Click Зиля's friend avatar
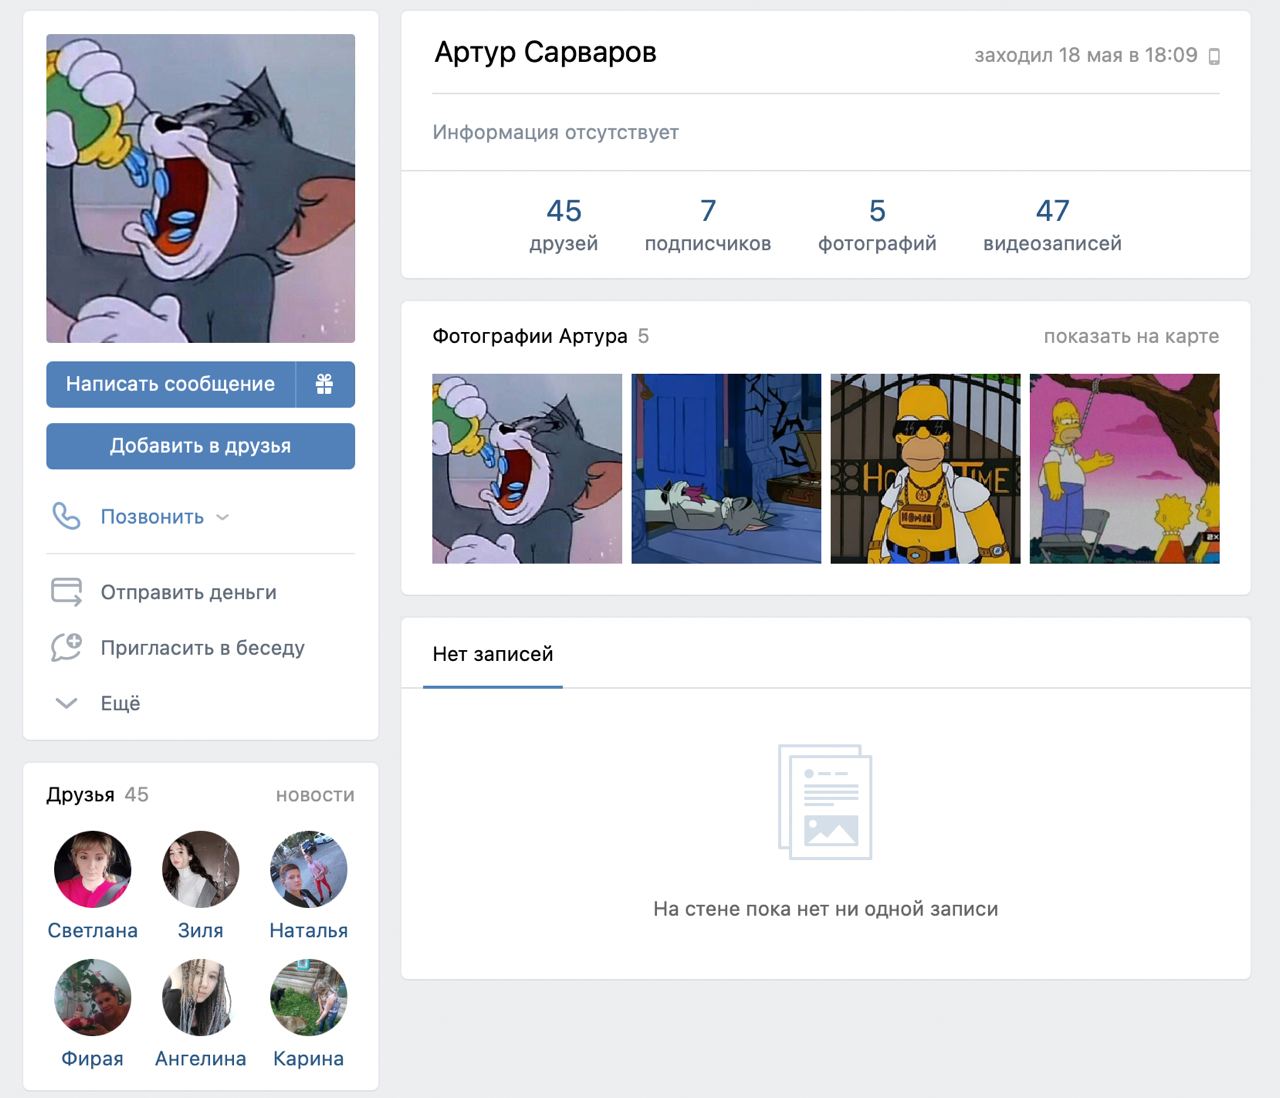Viewport: 1280px width, 1098px height. pyautogui.click(x=200, y=869)
